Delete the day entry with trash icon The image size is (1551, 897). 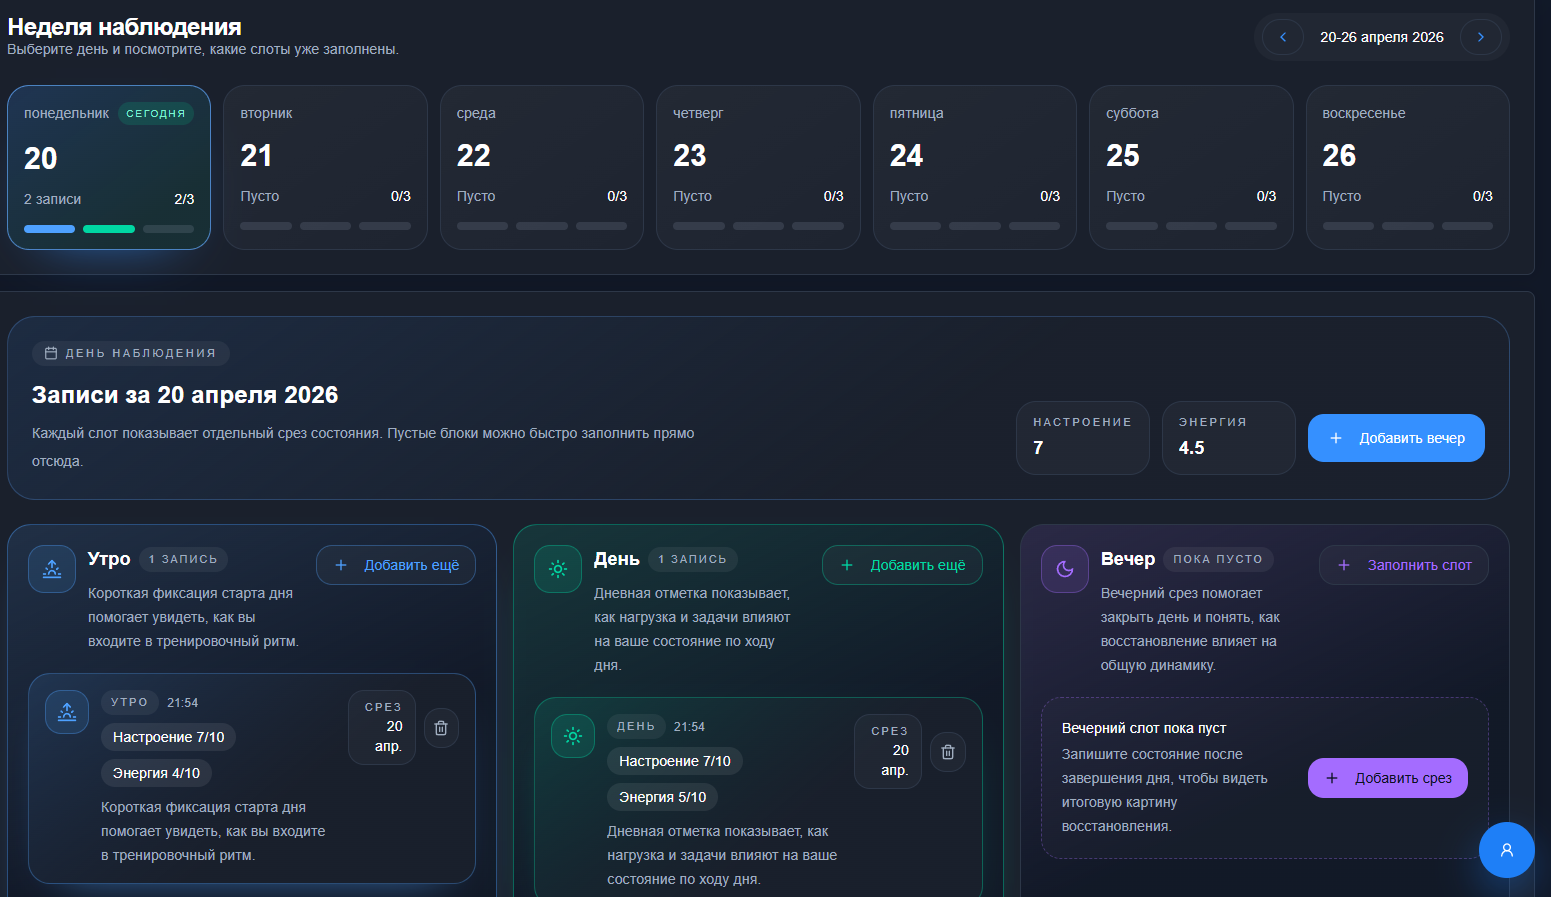[x=948, y=752]
